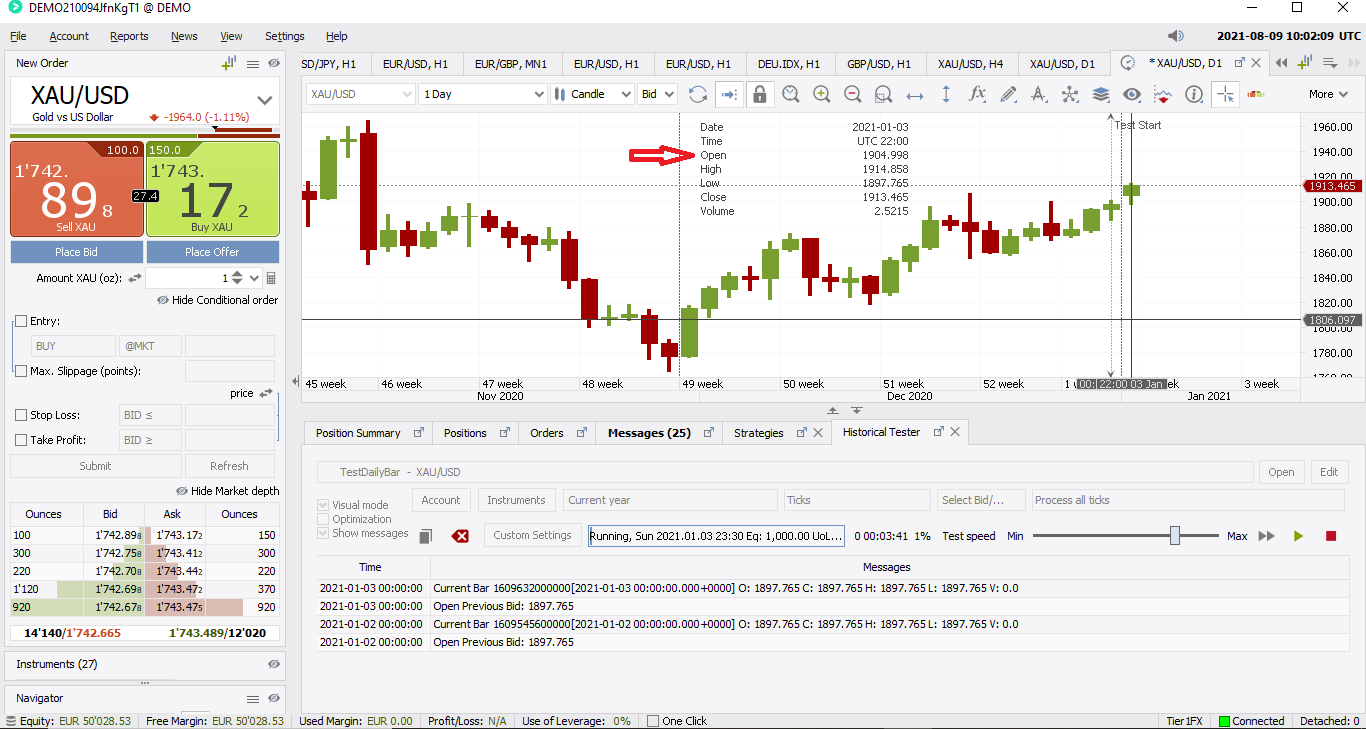Start the test with green play button
The height and width of the screenshot is (729, 1366).
1298,536
